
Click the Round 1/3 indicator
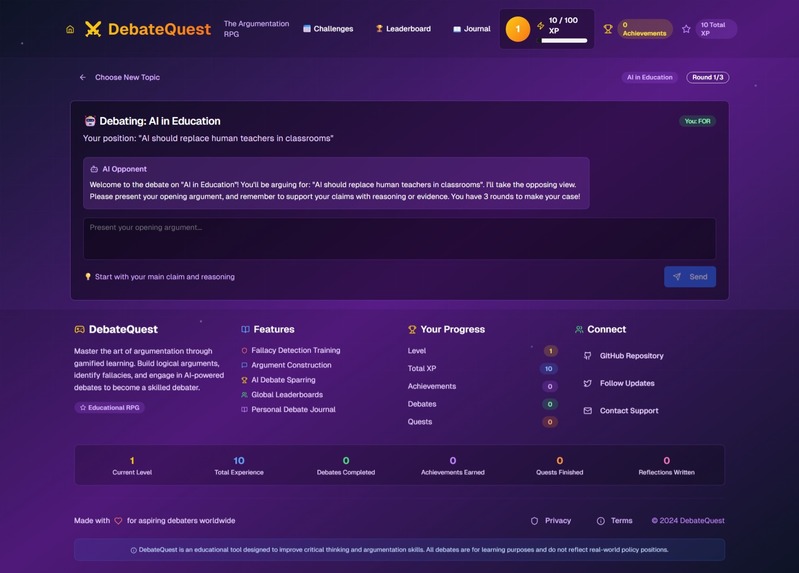coord(707,77)
